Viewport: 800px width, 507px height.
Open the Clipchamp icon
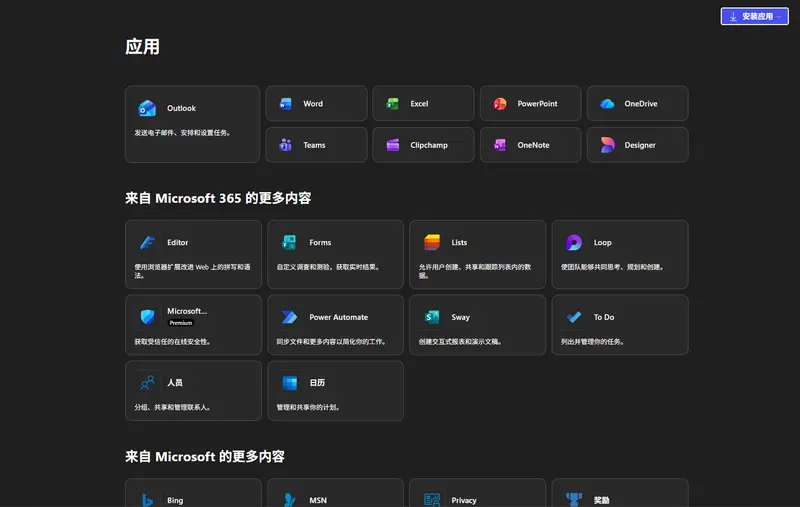(393, 145)
